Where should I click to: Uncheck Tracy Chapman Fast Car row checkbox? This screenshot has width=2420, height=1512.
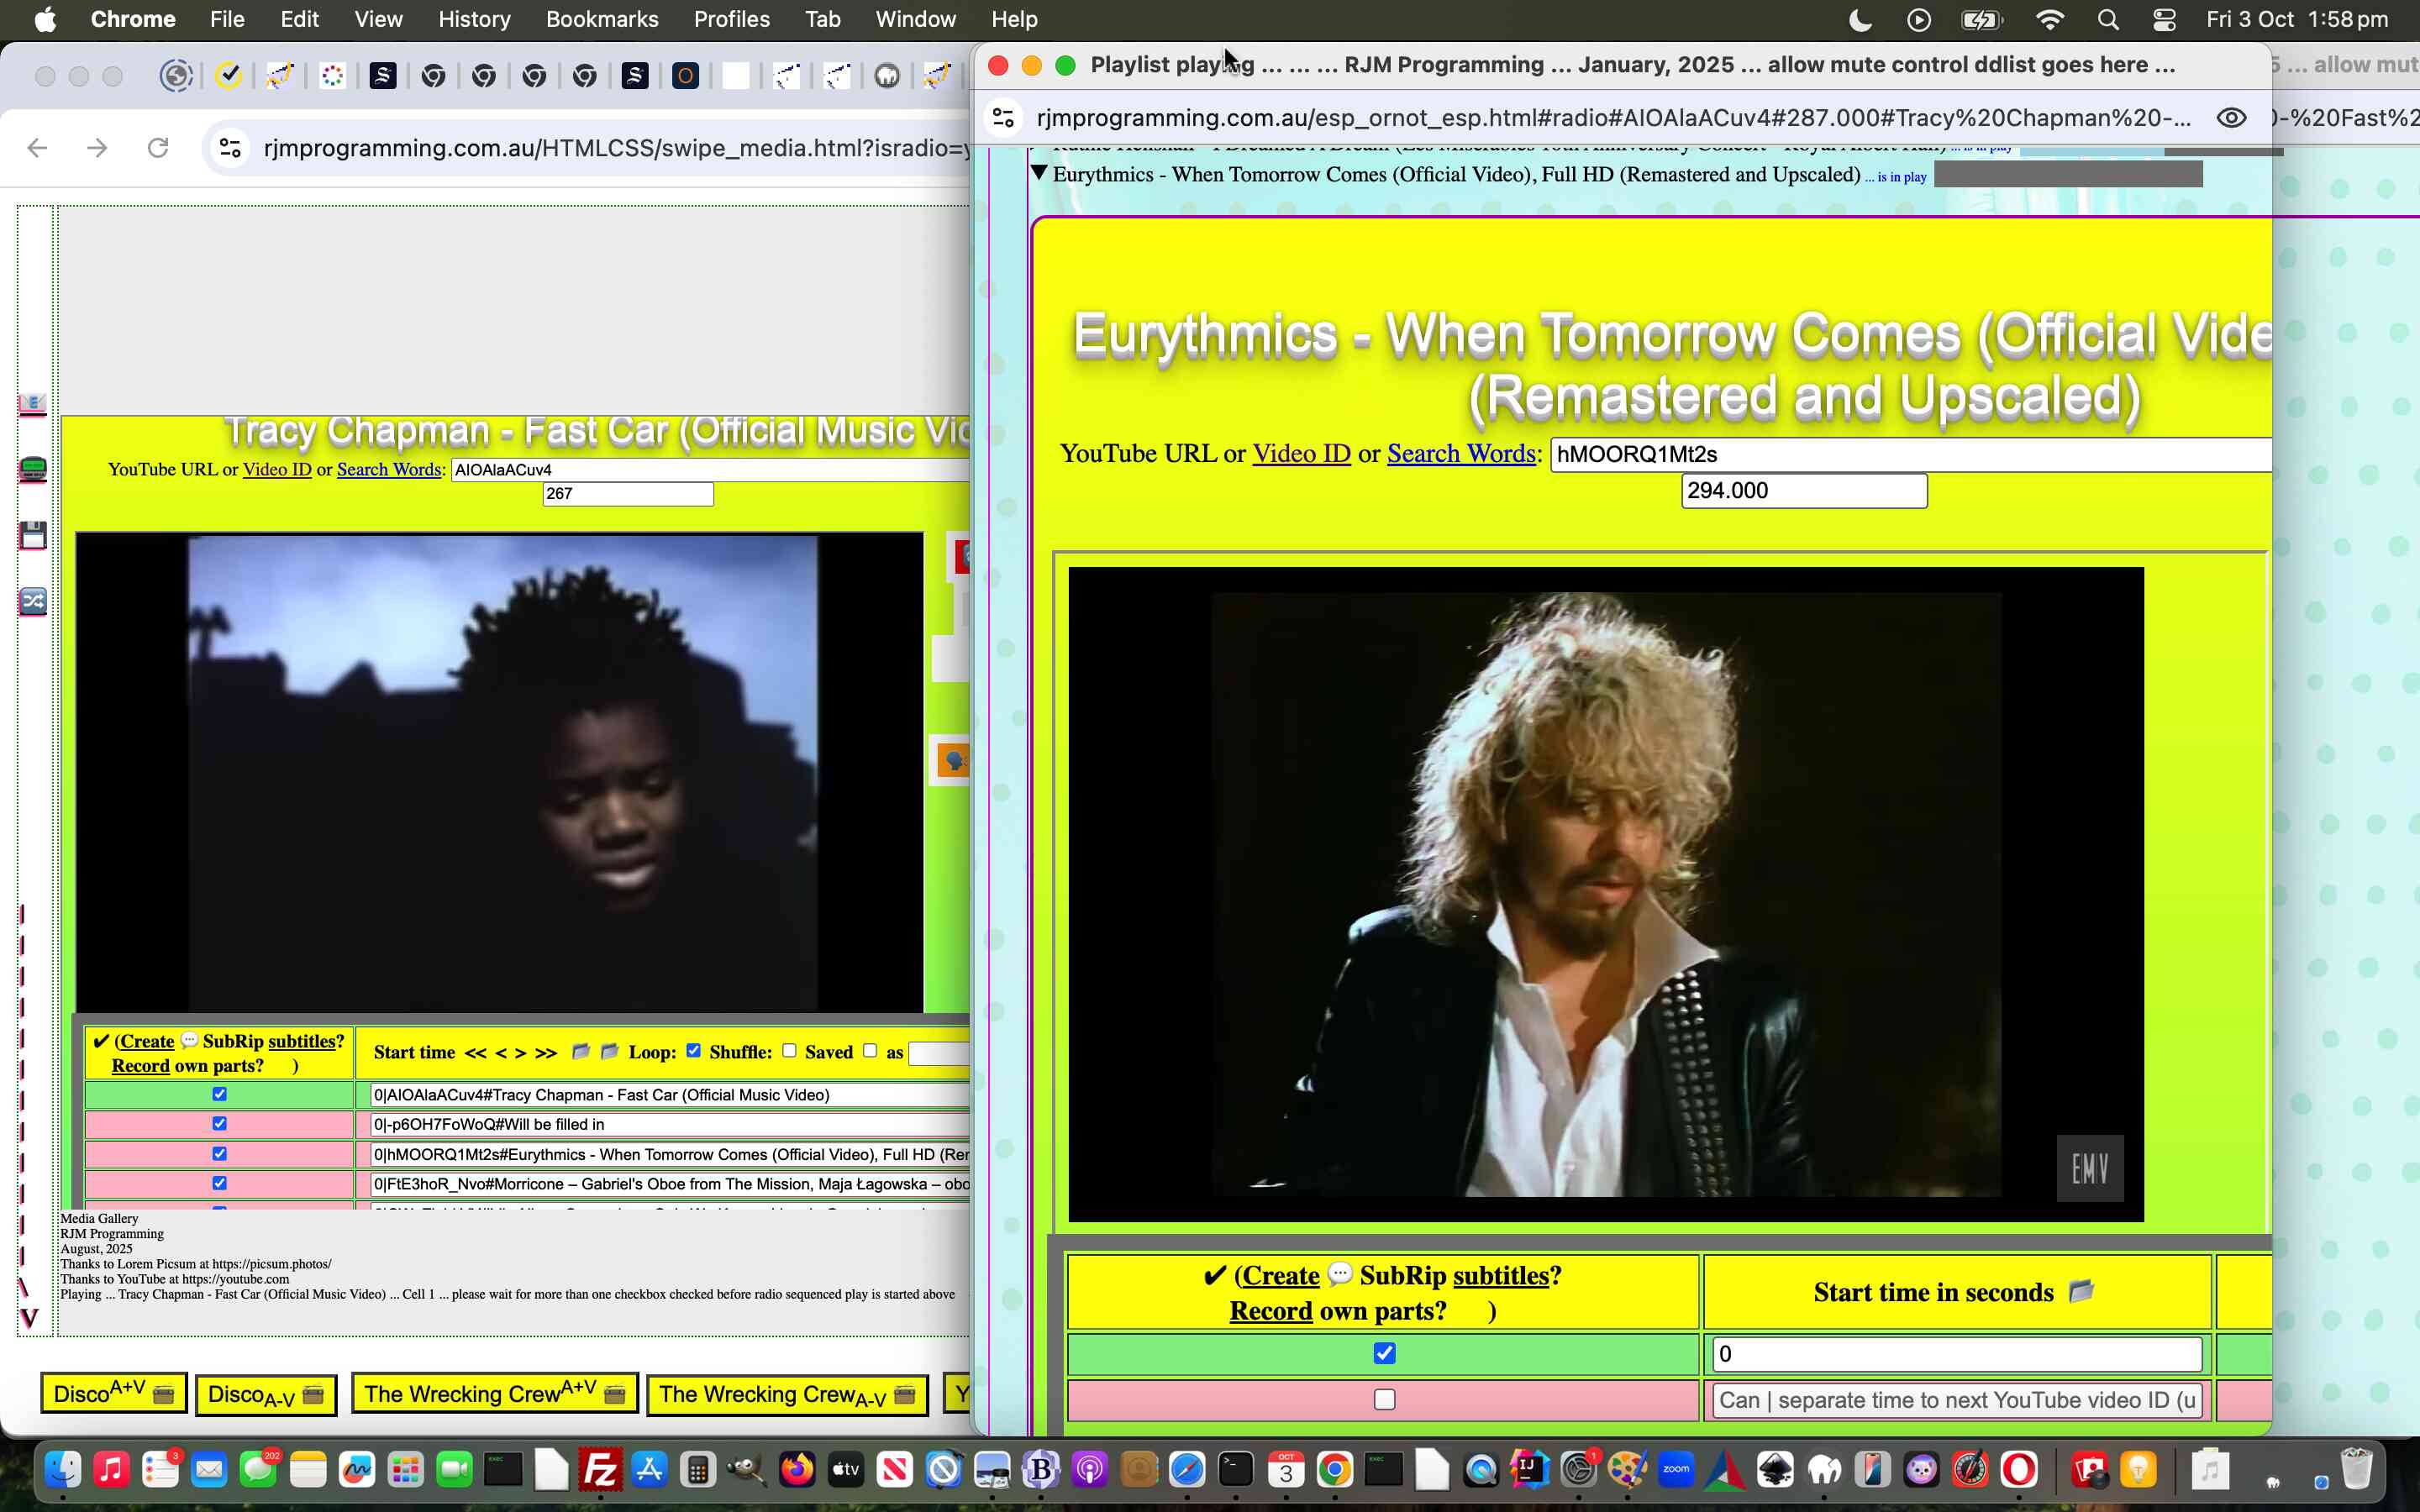pos(219,1094)
